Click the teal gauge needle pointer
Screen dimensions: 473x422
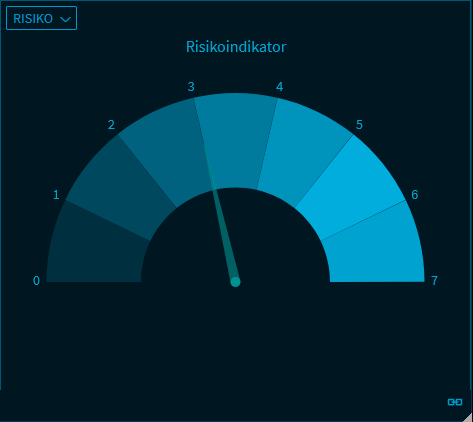pyautogui.click(x=220, y=212)
